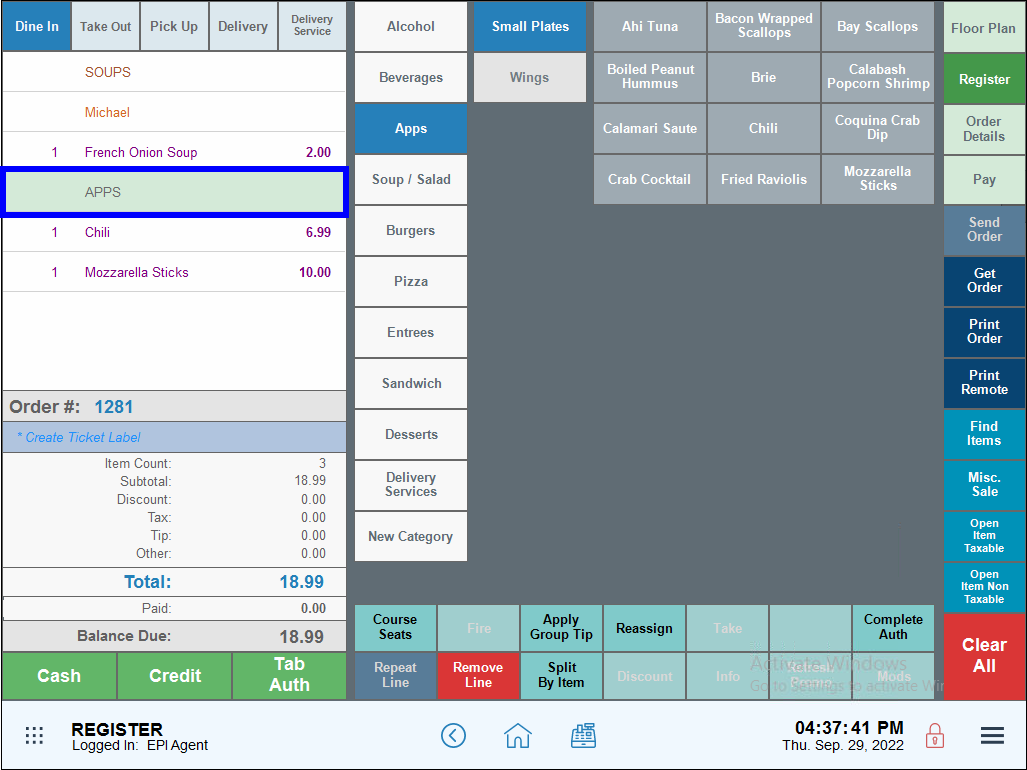Select the Wings subcategory
Image resolution: width=1027 pixels, height=770 pixels.
point(530,77)
